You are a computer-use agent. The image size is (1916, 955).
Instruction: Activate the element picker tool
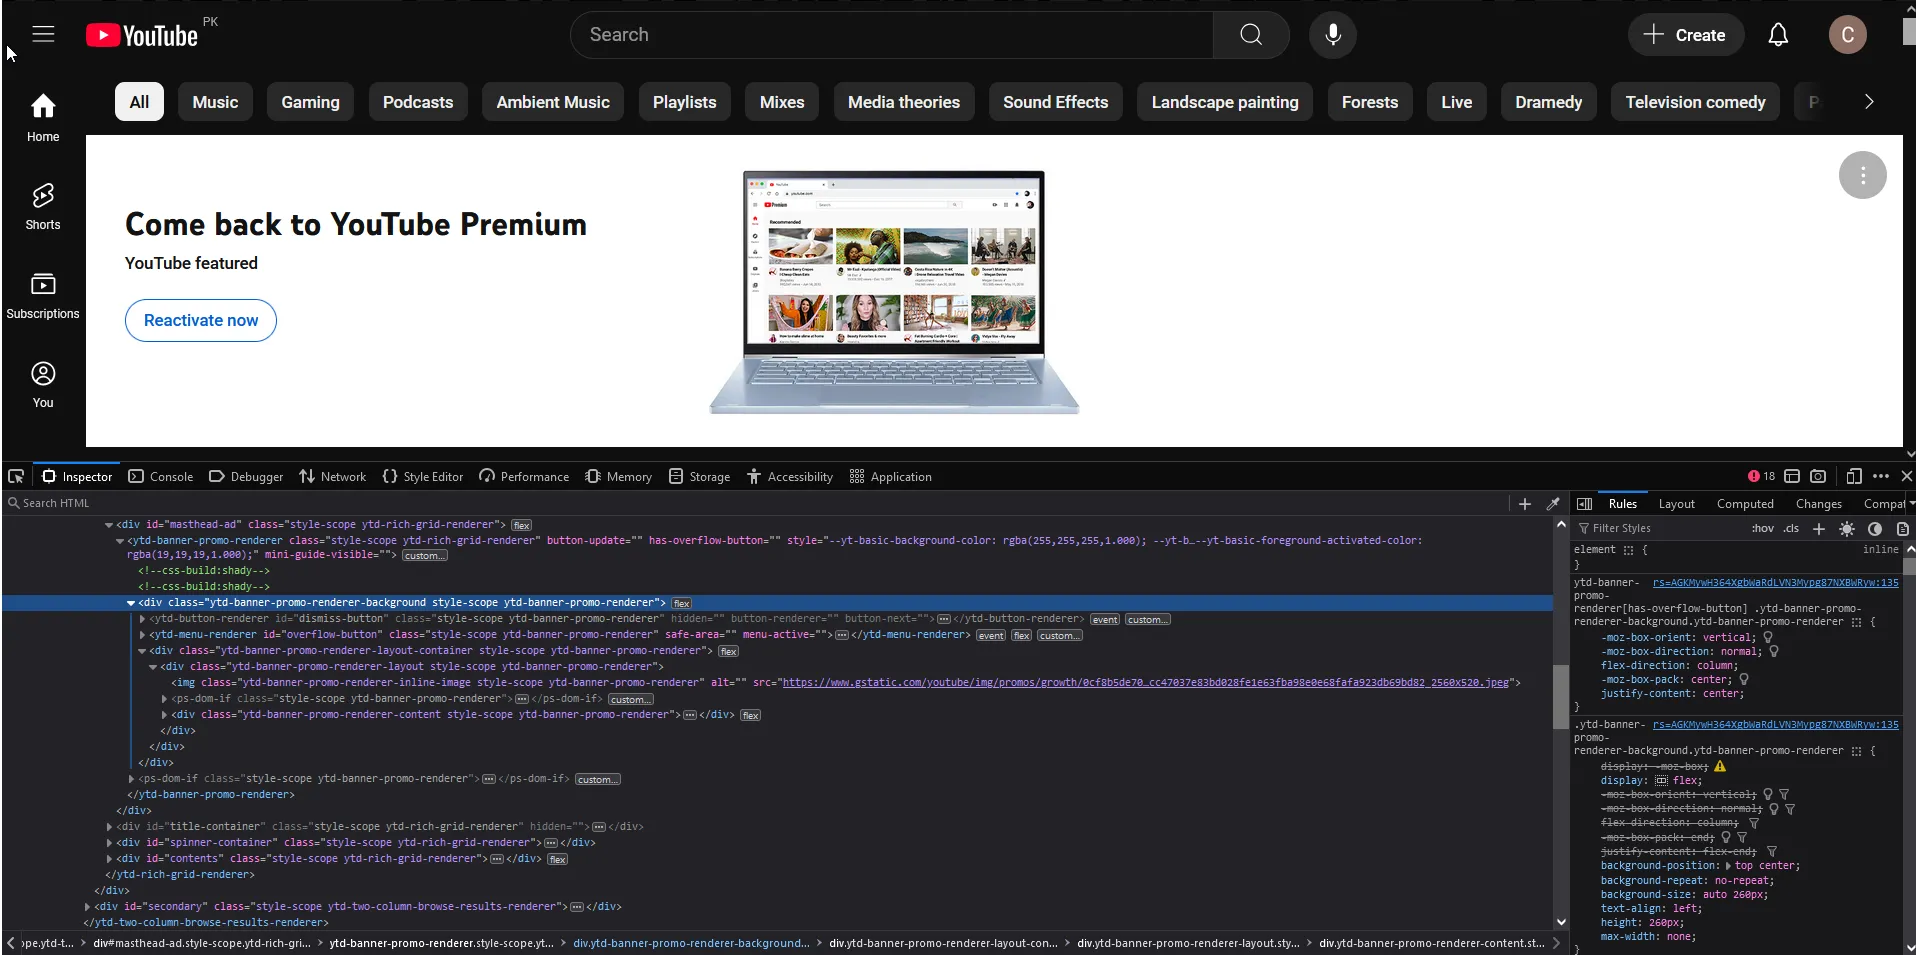(16, 477)
